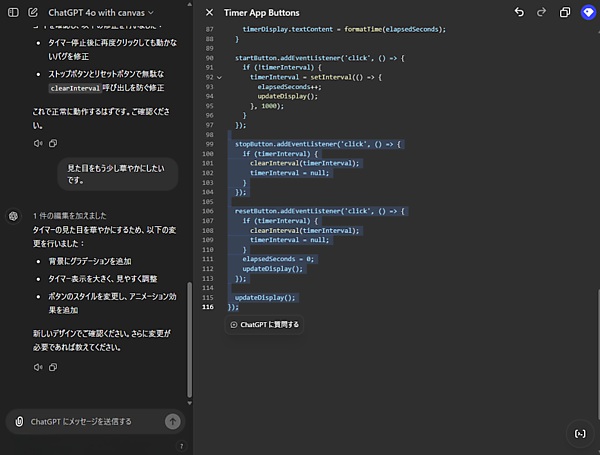Click the ChatGPTに質問する popup button
The height and width of the screenshot is (455, 600).
[264, 324]
